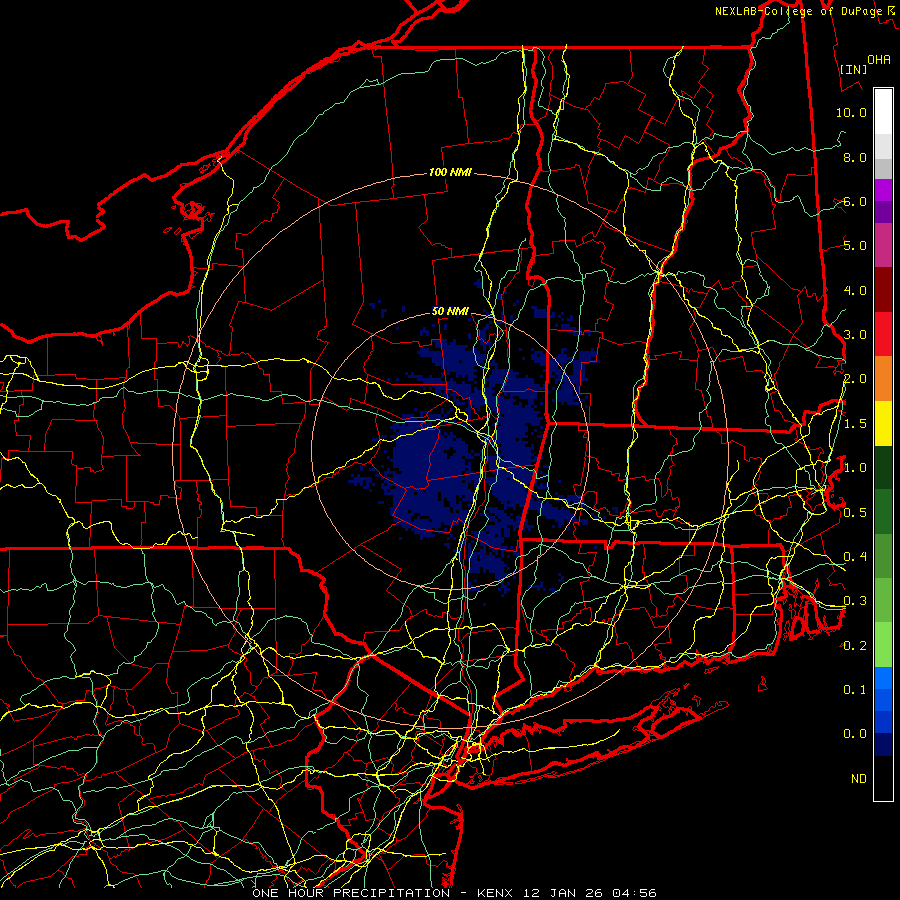
Task: Click the '3.0' legend value
Action: 855,335
